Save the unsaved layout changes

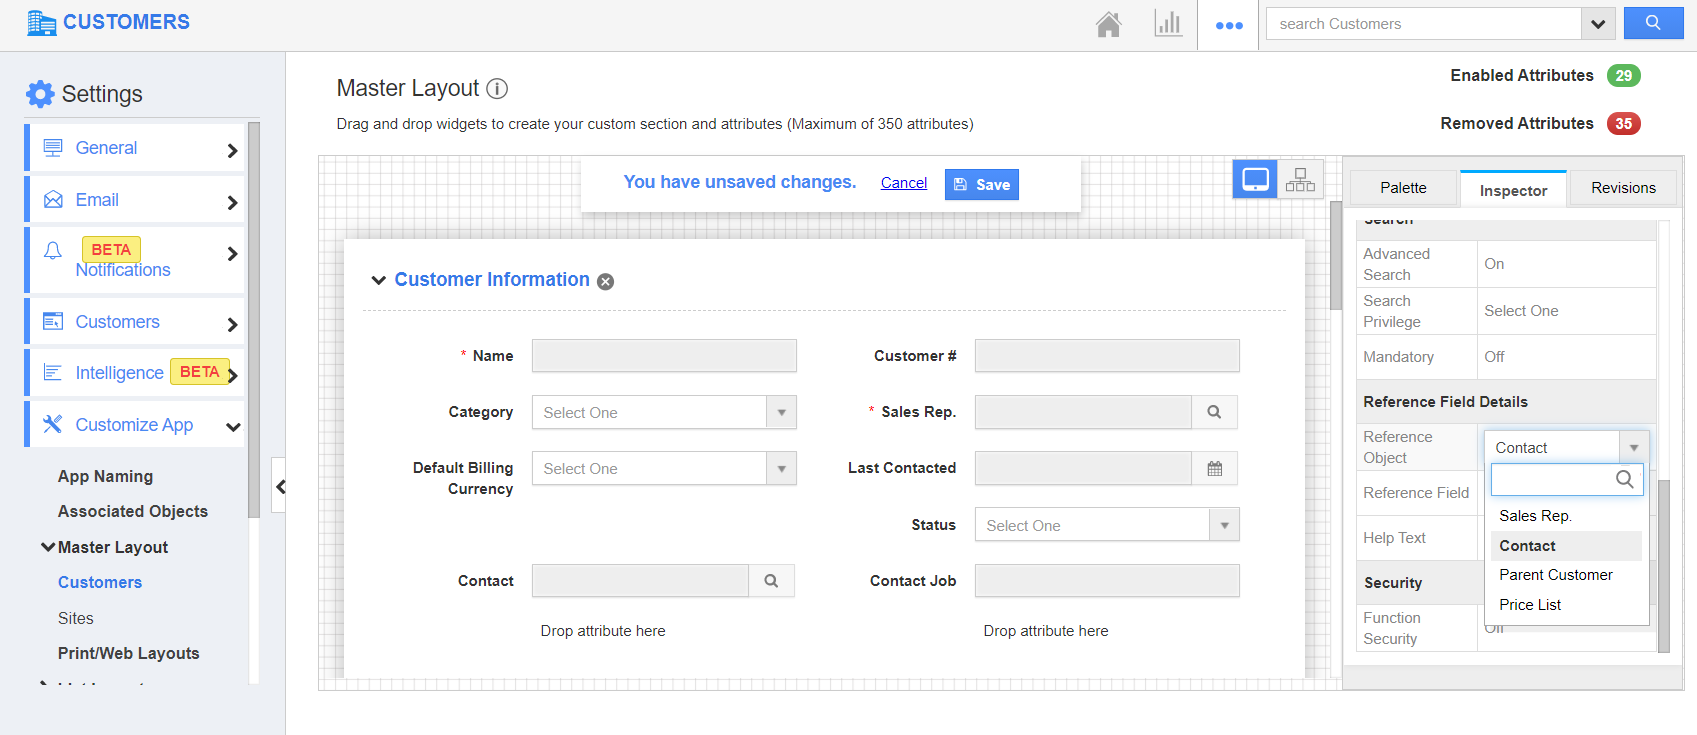(x=981, y=185)
